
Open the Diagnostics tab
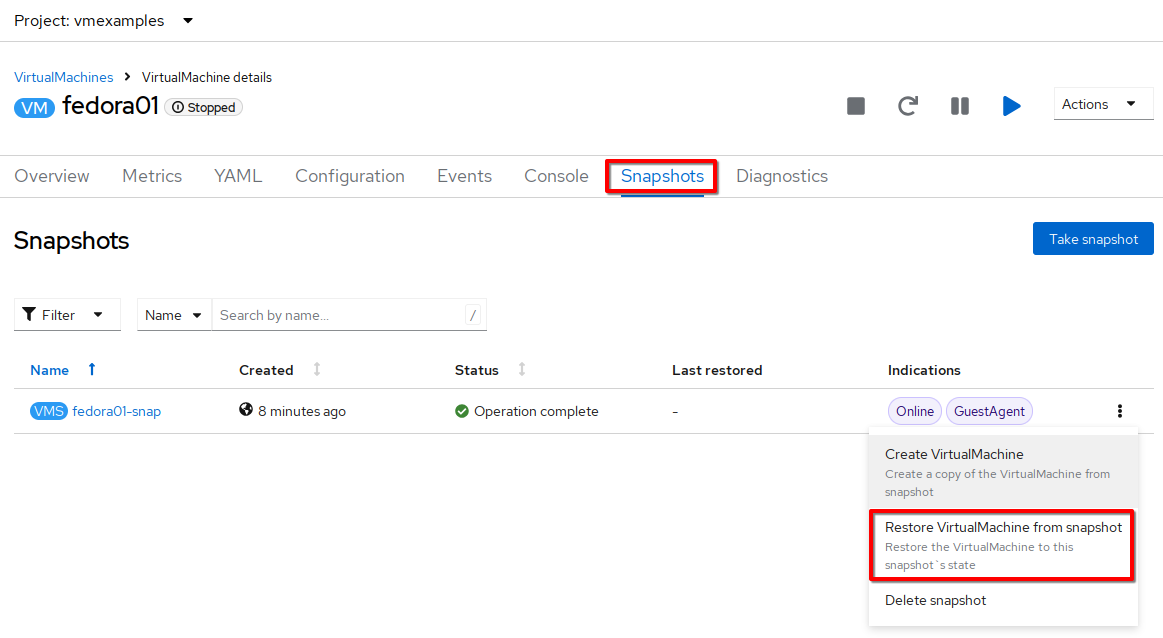coord(782,176)
